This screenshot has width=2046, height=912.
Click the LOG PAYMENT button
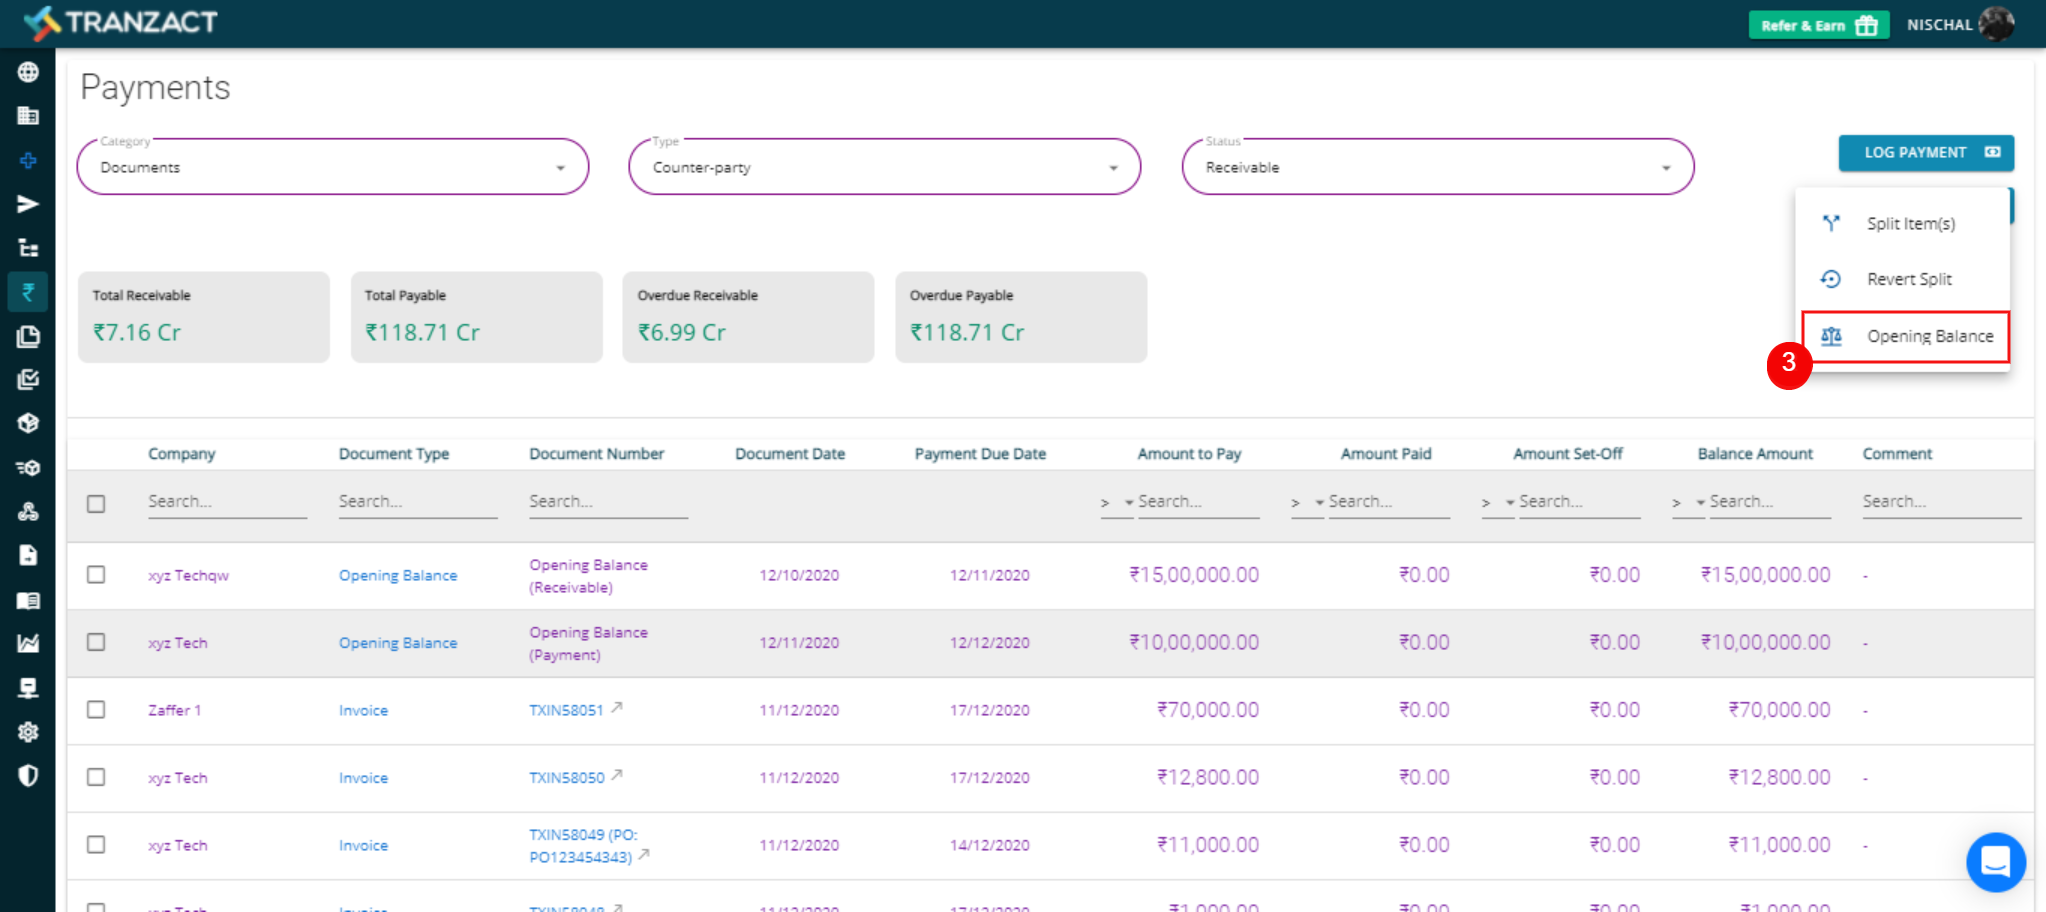tap(1926, 152)
